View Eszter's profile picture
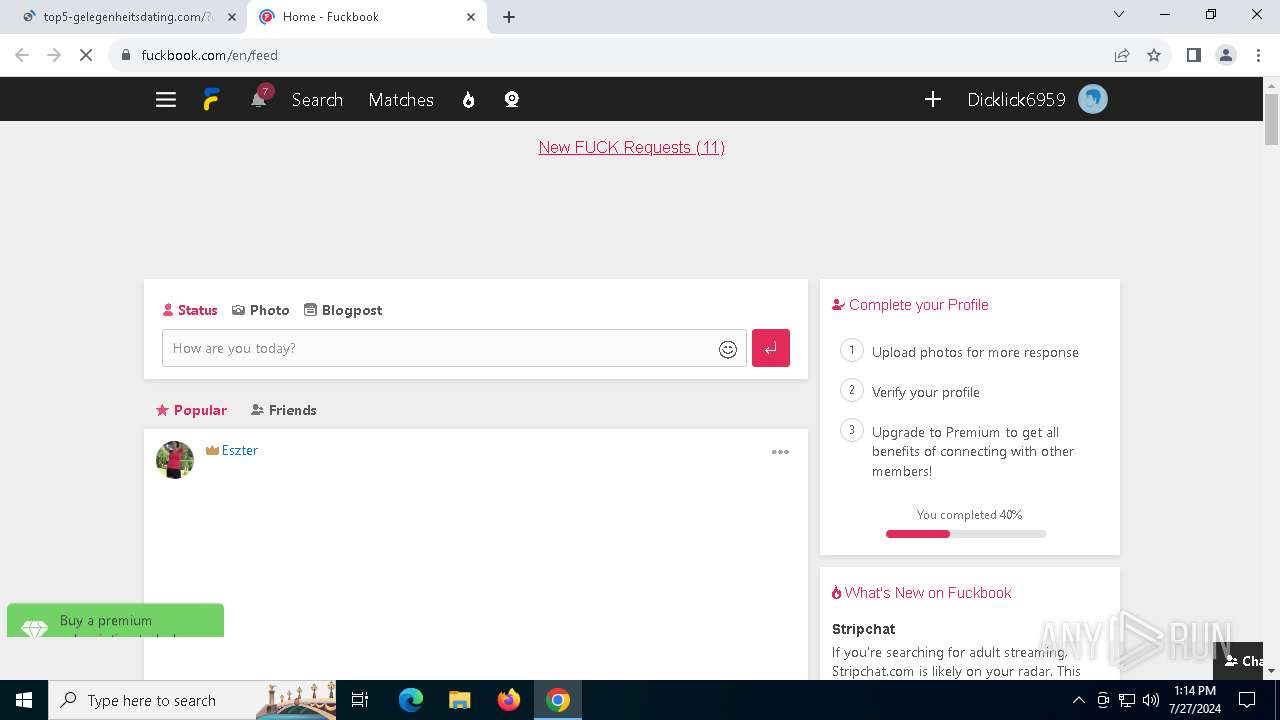Screen dimensions: 1280x720 tap(175, 460)
